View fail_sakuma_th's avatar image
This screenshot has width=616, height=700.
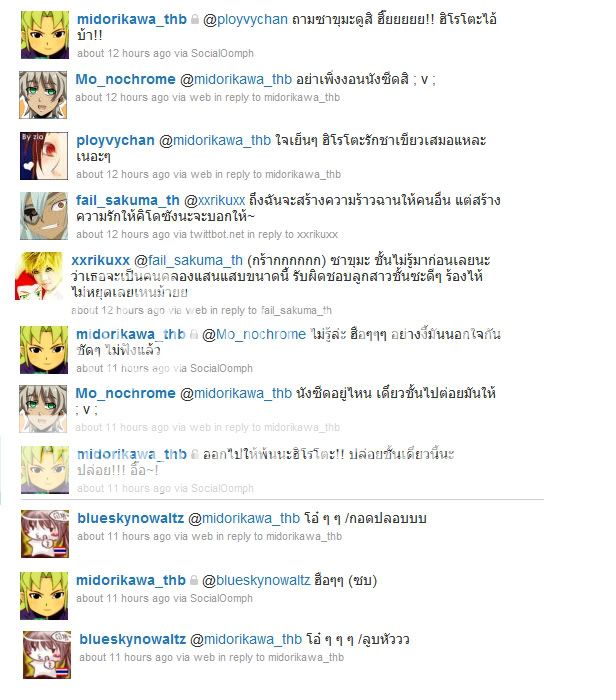click(x=44, y=216)
